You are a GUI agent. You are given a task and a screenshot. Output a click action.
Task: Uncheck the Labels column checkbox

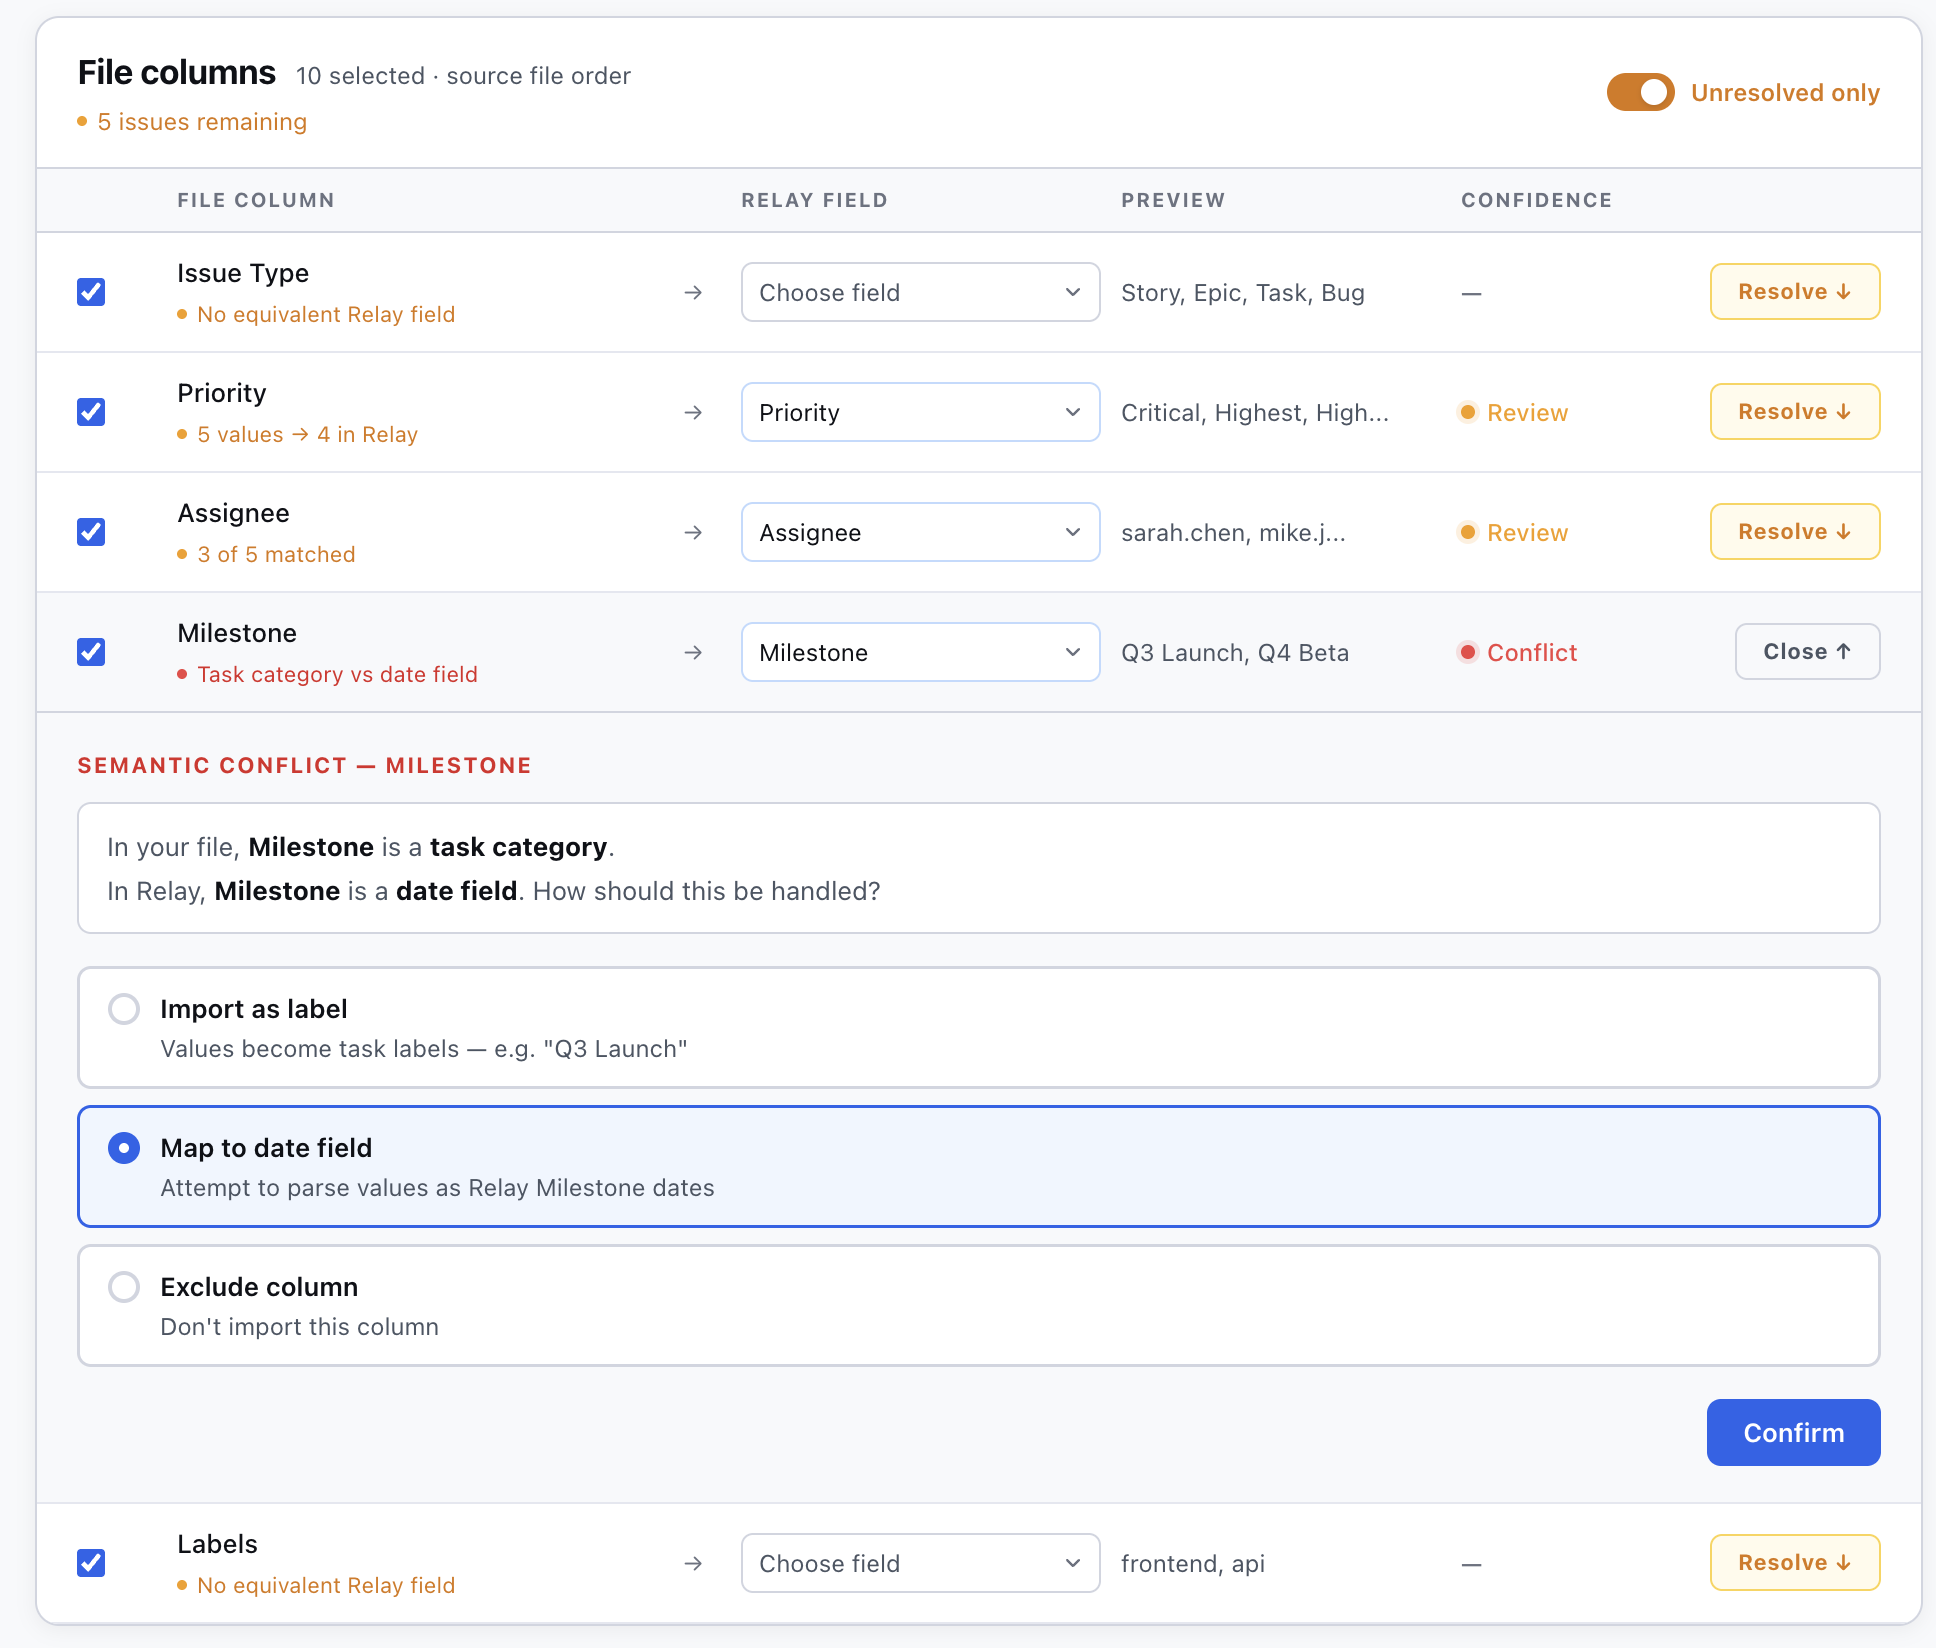pos(91,1563)
